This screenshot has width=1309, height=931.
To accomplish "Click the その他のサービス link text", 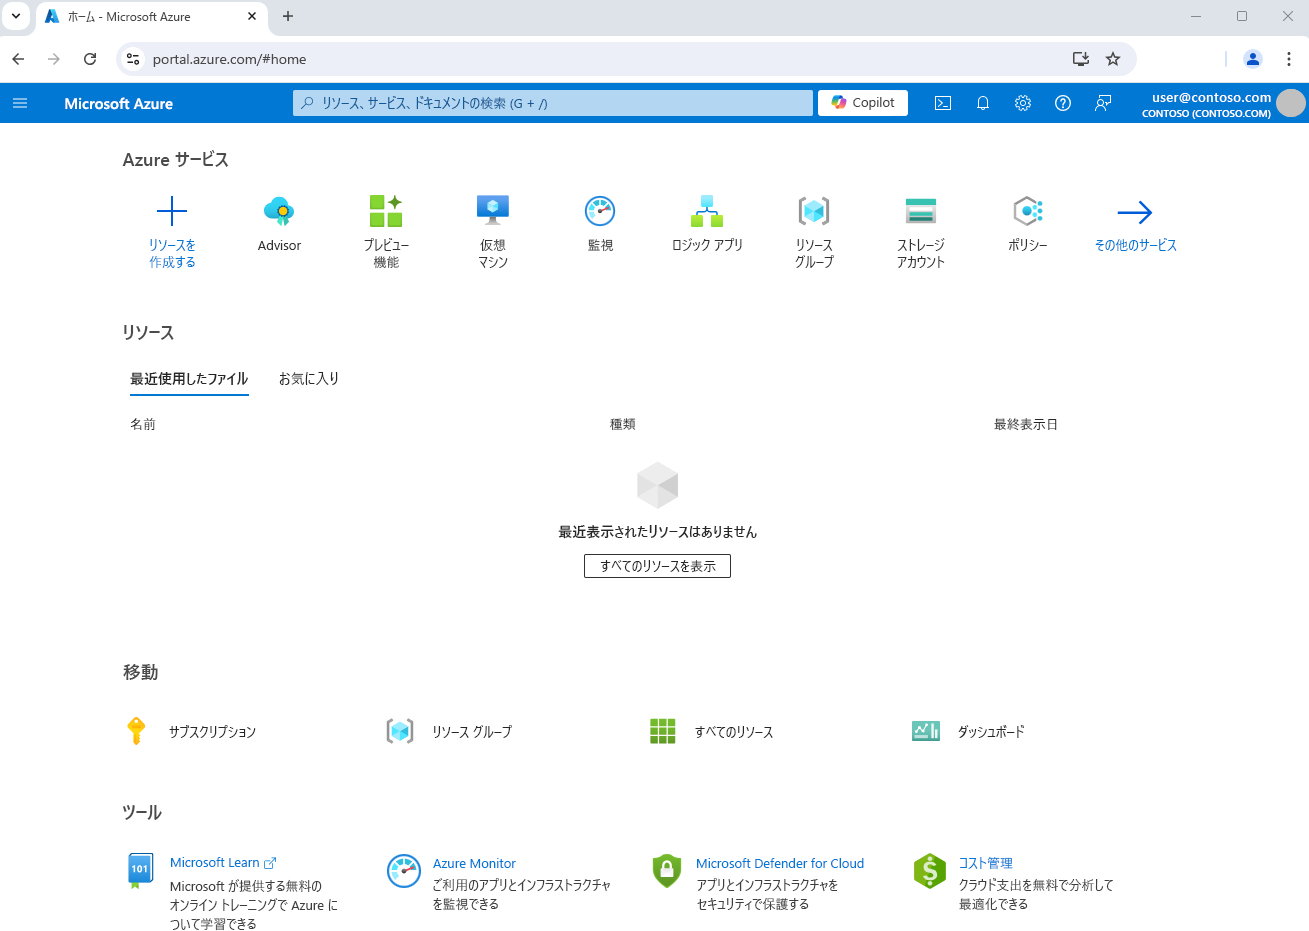I will pos(1135,245).
